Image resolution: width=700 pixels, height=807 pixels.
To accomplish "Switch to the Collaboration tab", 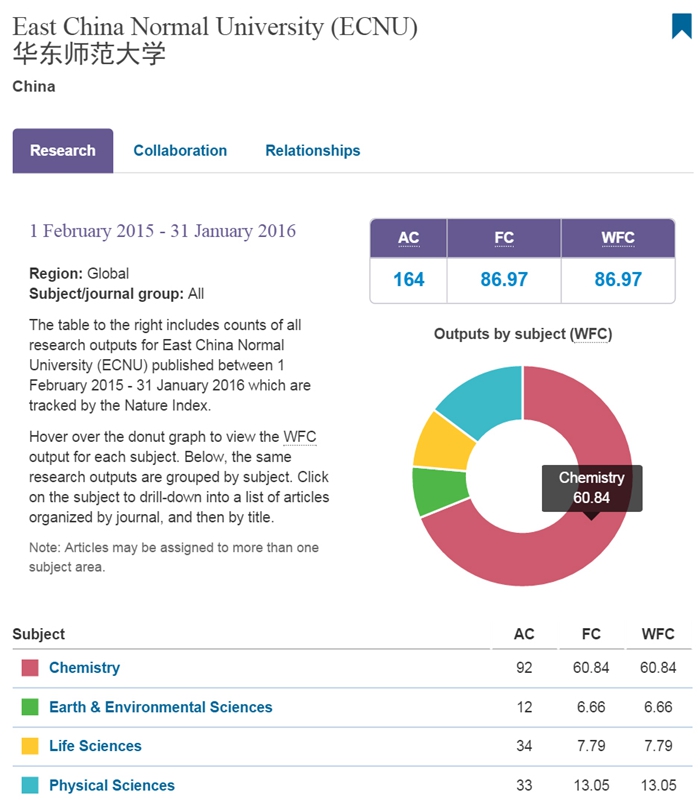I will [180, 151].
